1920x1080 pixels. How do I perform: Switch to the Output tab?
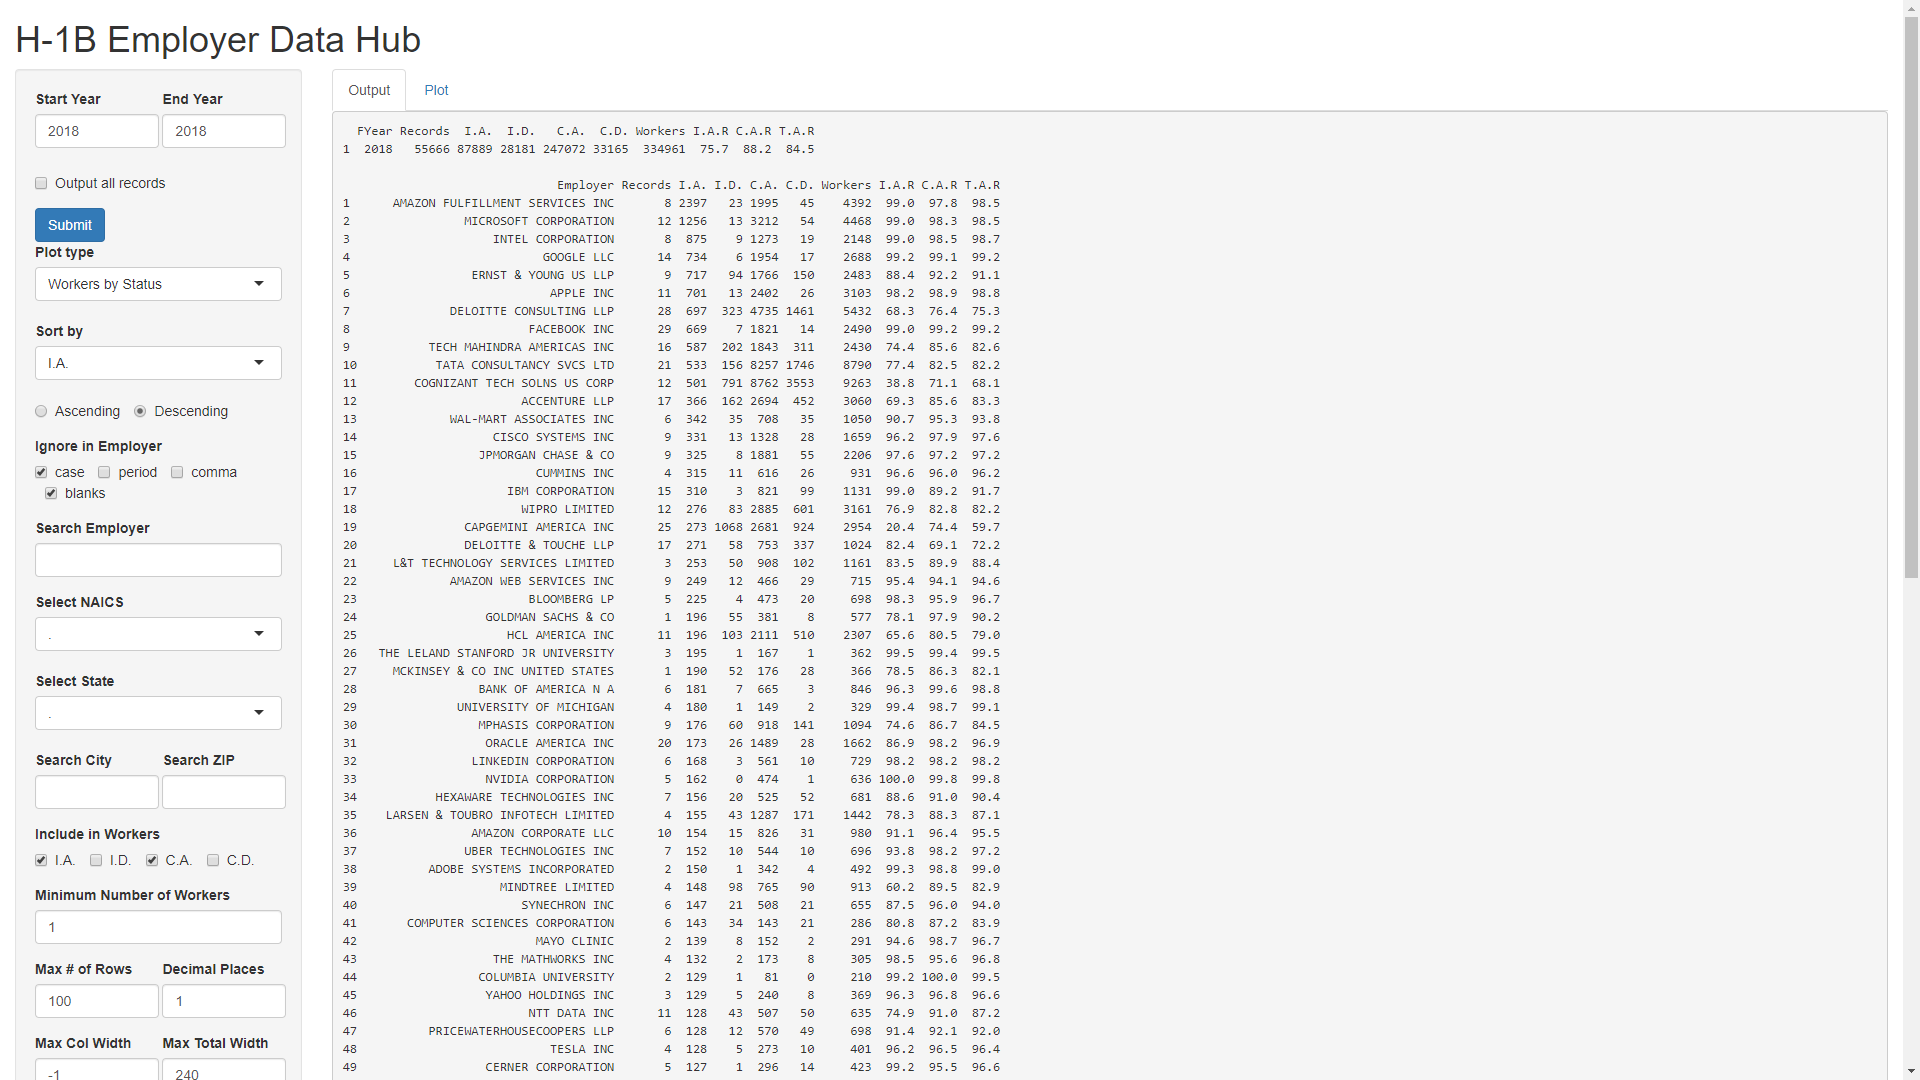point(369,90)
